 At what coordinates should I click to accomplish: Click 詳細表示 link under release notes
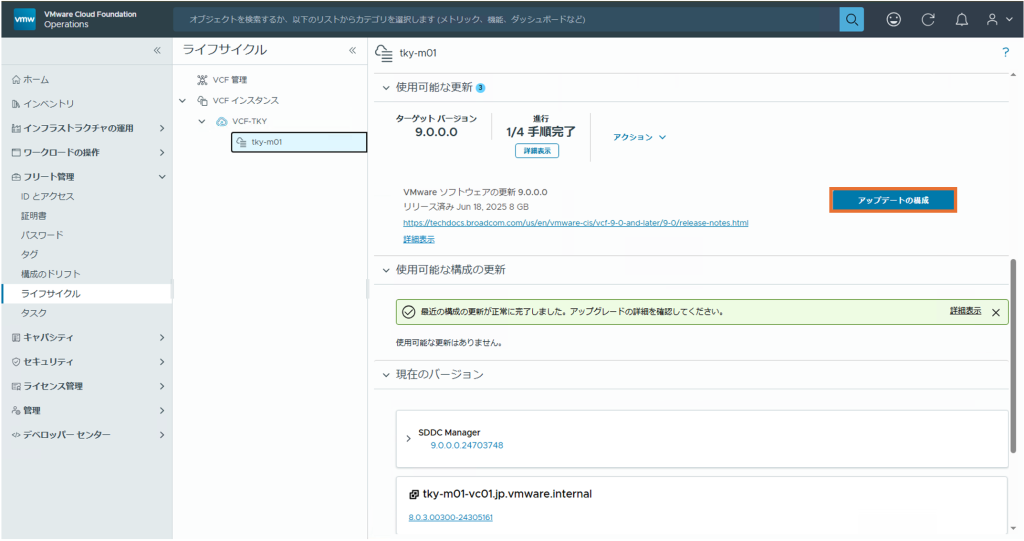419,240
